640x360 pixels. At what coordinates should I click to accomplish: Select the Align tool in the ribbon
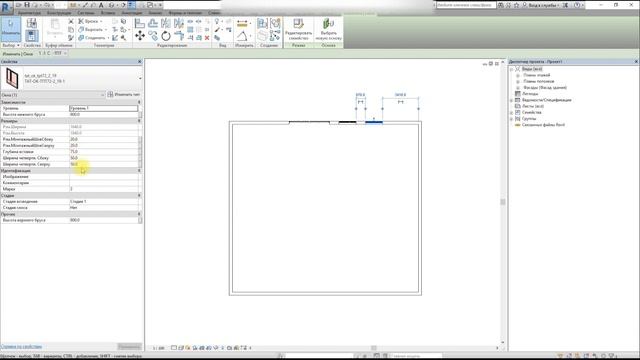click(x=140, y=23)
